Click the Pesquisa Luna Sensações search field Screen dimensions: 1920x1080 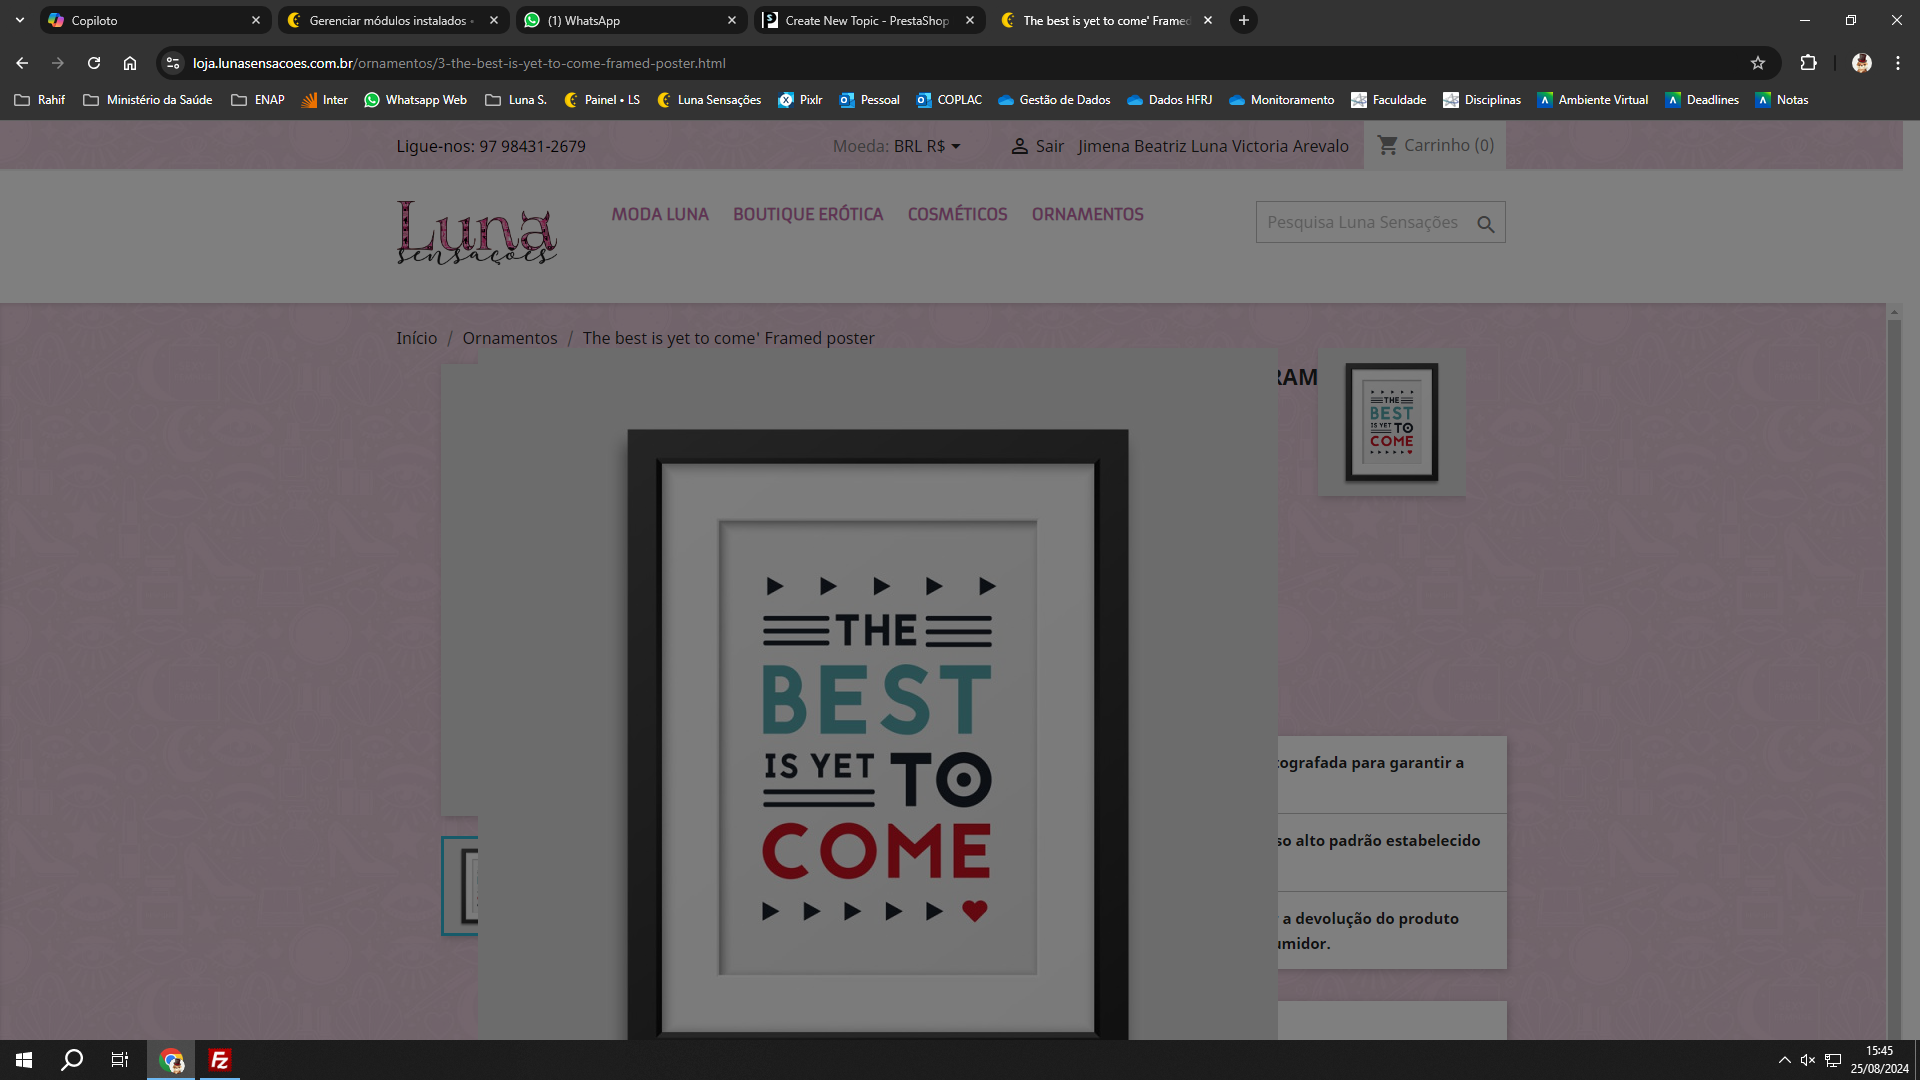[x=1362, y=222]
